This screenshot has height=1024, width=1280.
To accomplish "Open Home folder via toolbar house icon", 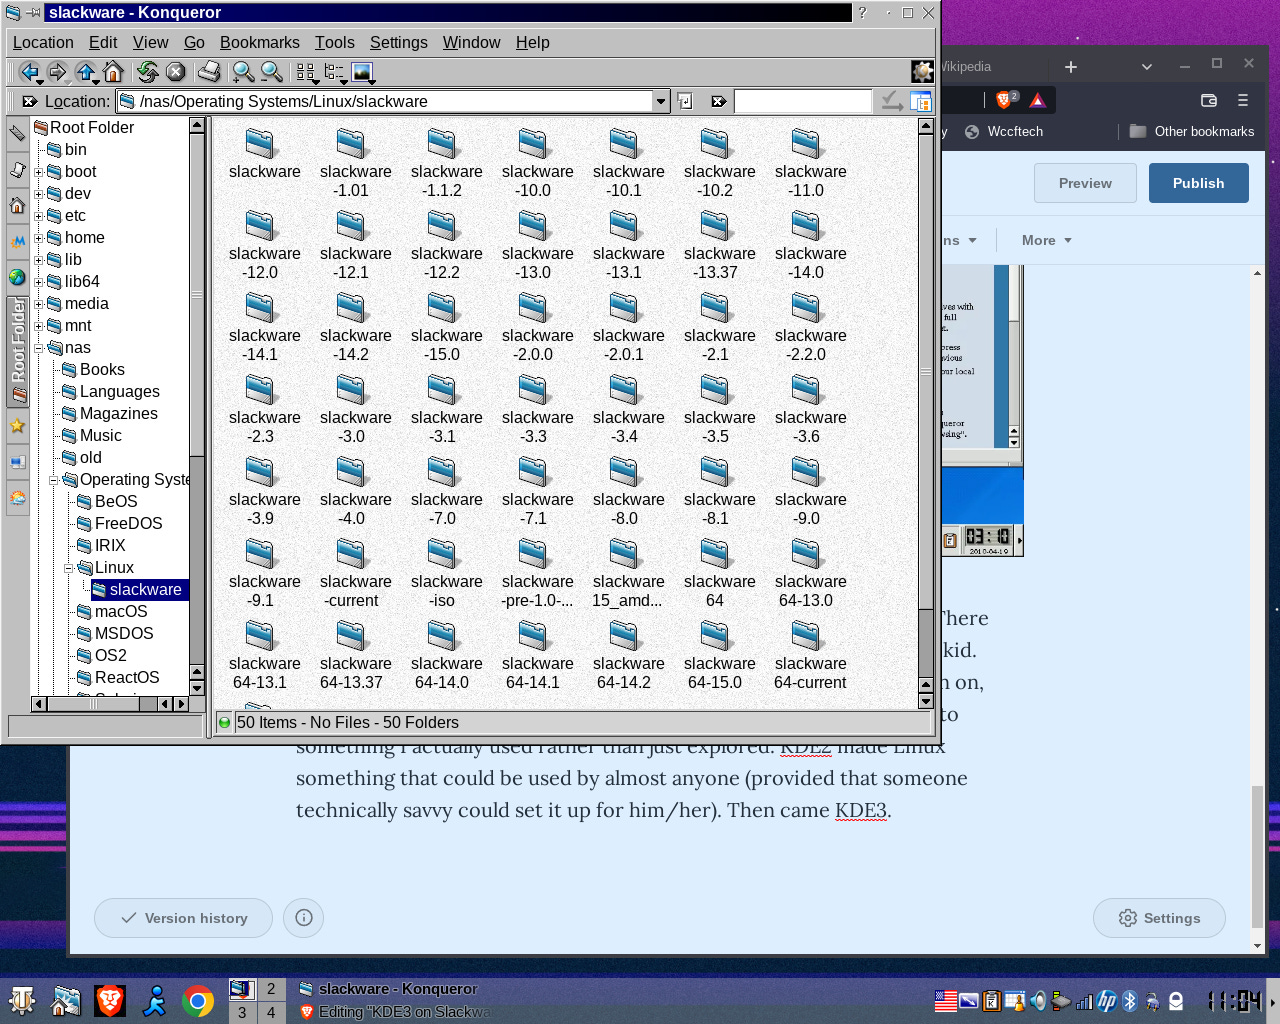I will pyautogui.click(x=113, y=72).
